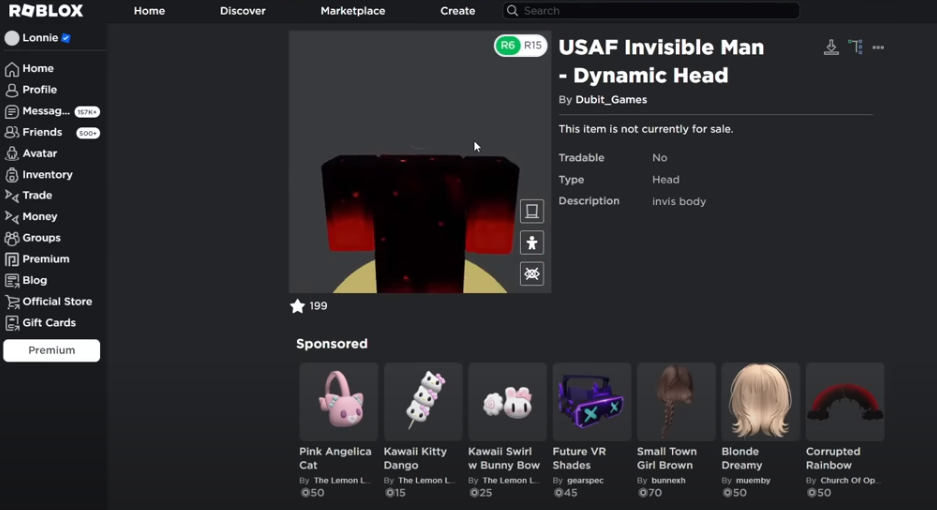Click the Type value Head
Image resolution: width=937 pixels, height=510 pixels.
(666, 180)
